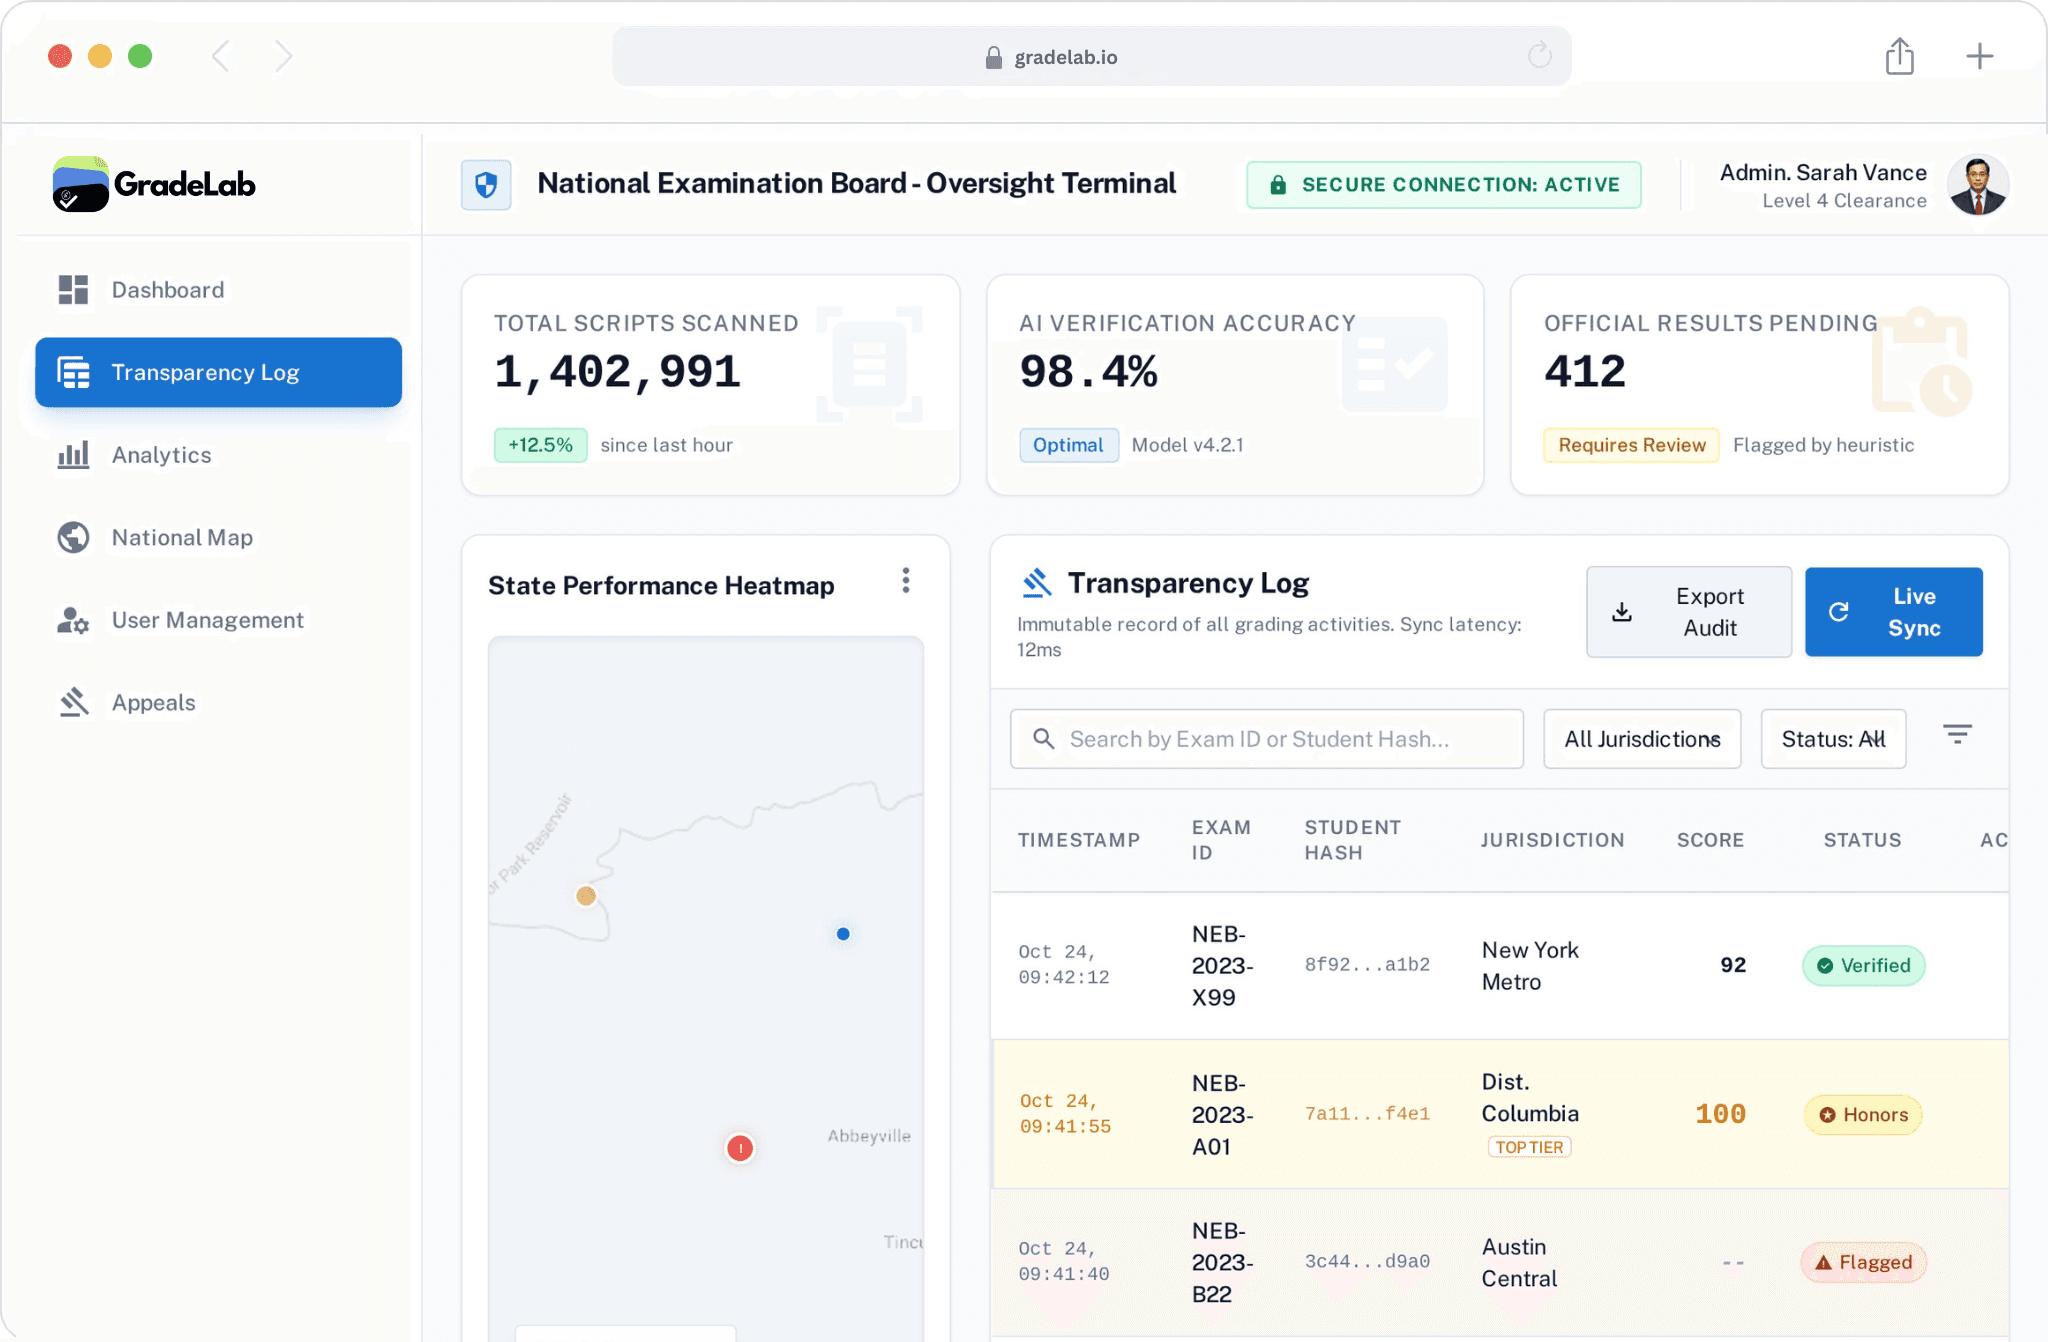Sort by SCORE column header
Image resolution: width=2048 pixels, height=1342 pixels.
point(1710,840)
